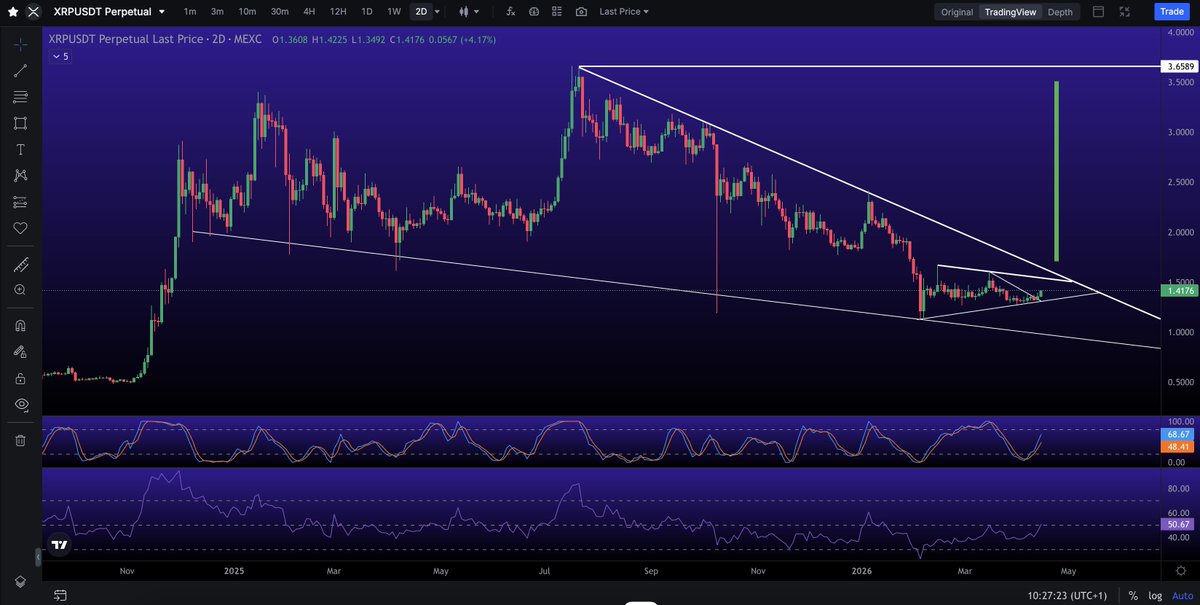The width and height of the screenshot is (1200, 605).
Task: Switch to the Depth chart view
Action: [x=1060, y=12]
